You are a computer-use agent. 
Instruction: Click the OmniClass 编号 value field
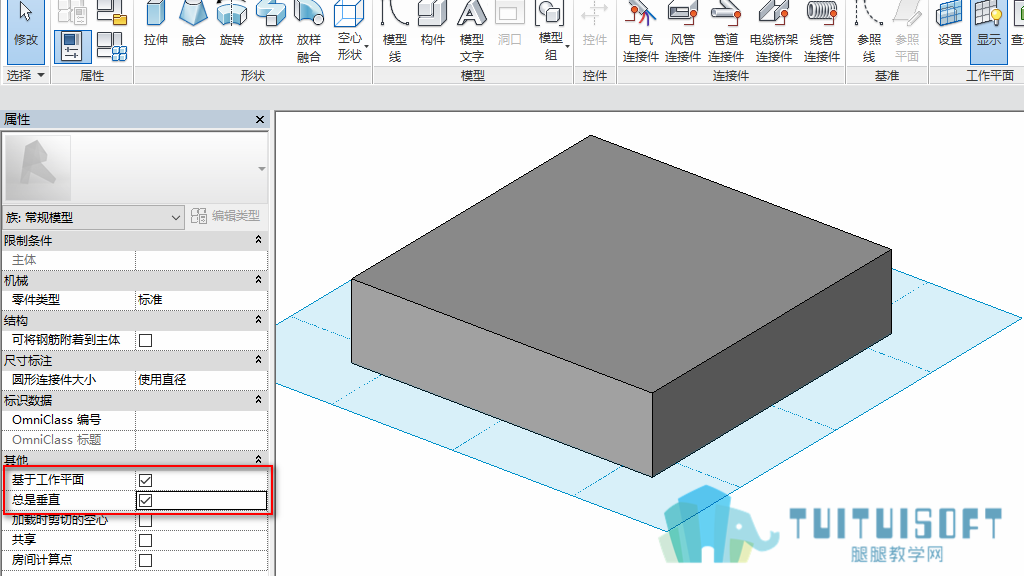(201, 420)
